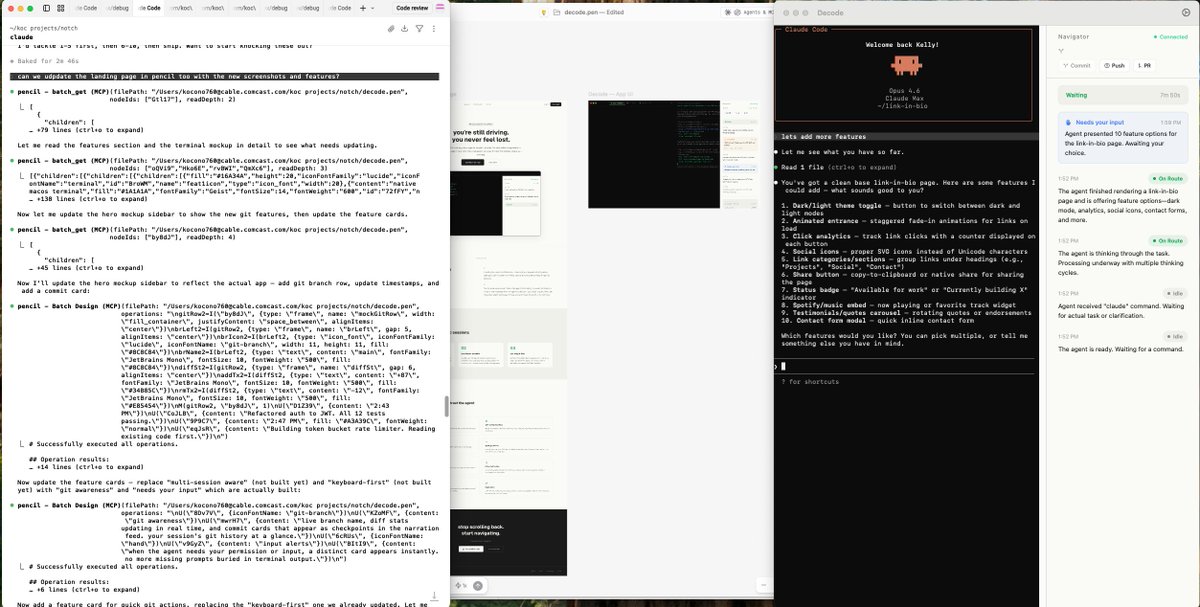This screenshot has width=1200, height=607.
Task: Click the first 'Idle' status badge
Action: (1174, 293)
